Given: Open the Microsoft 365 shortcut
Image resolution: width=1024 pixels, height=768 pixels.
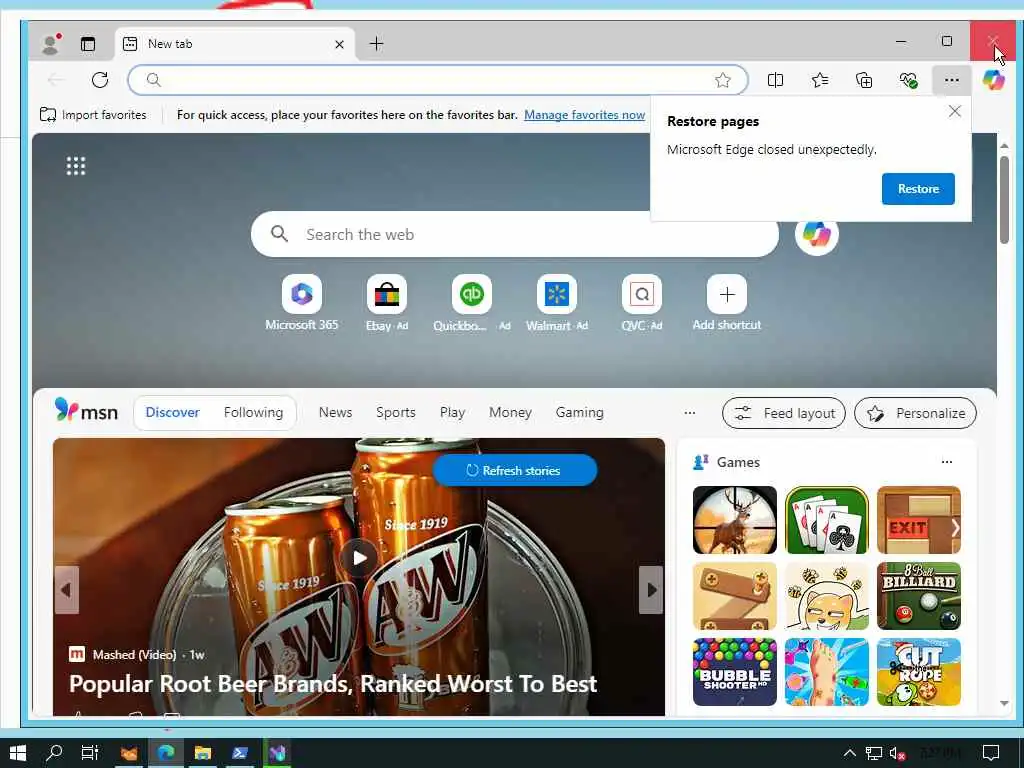Looking at the screenshot, I should (x=302, y=303).
